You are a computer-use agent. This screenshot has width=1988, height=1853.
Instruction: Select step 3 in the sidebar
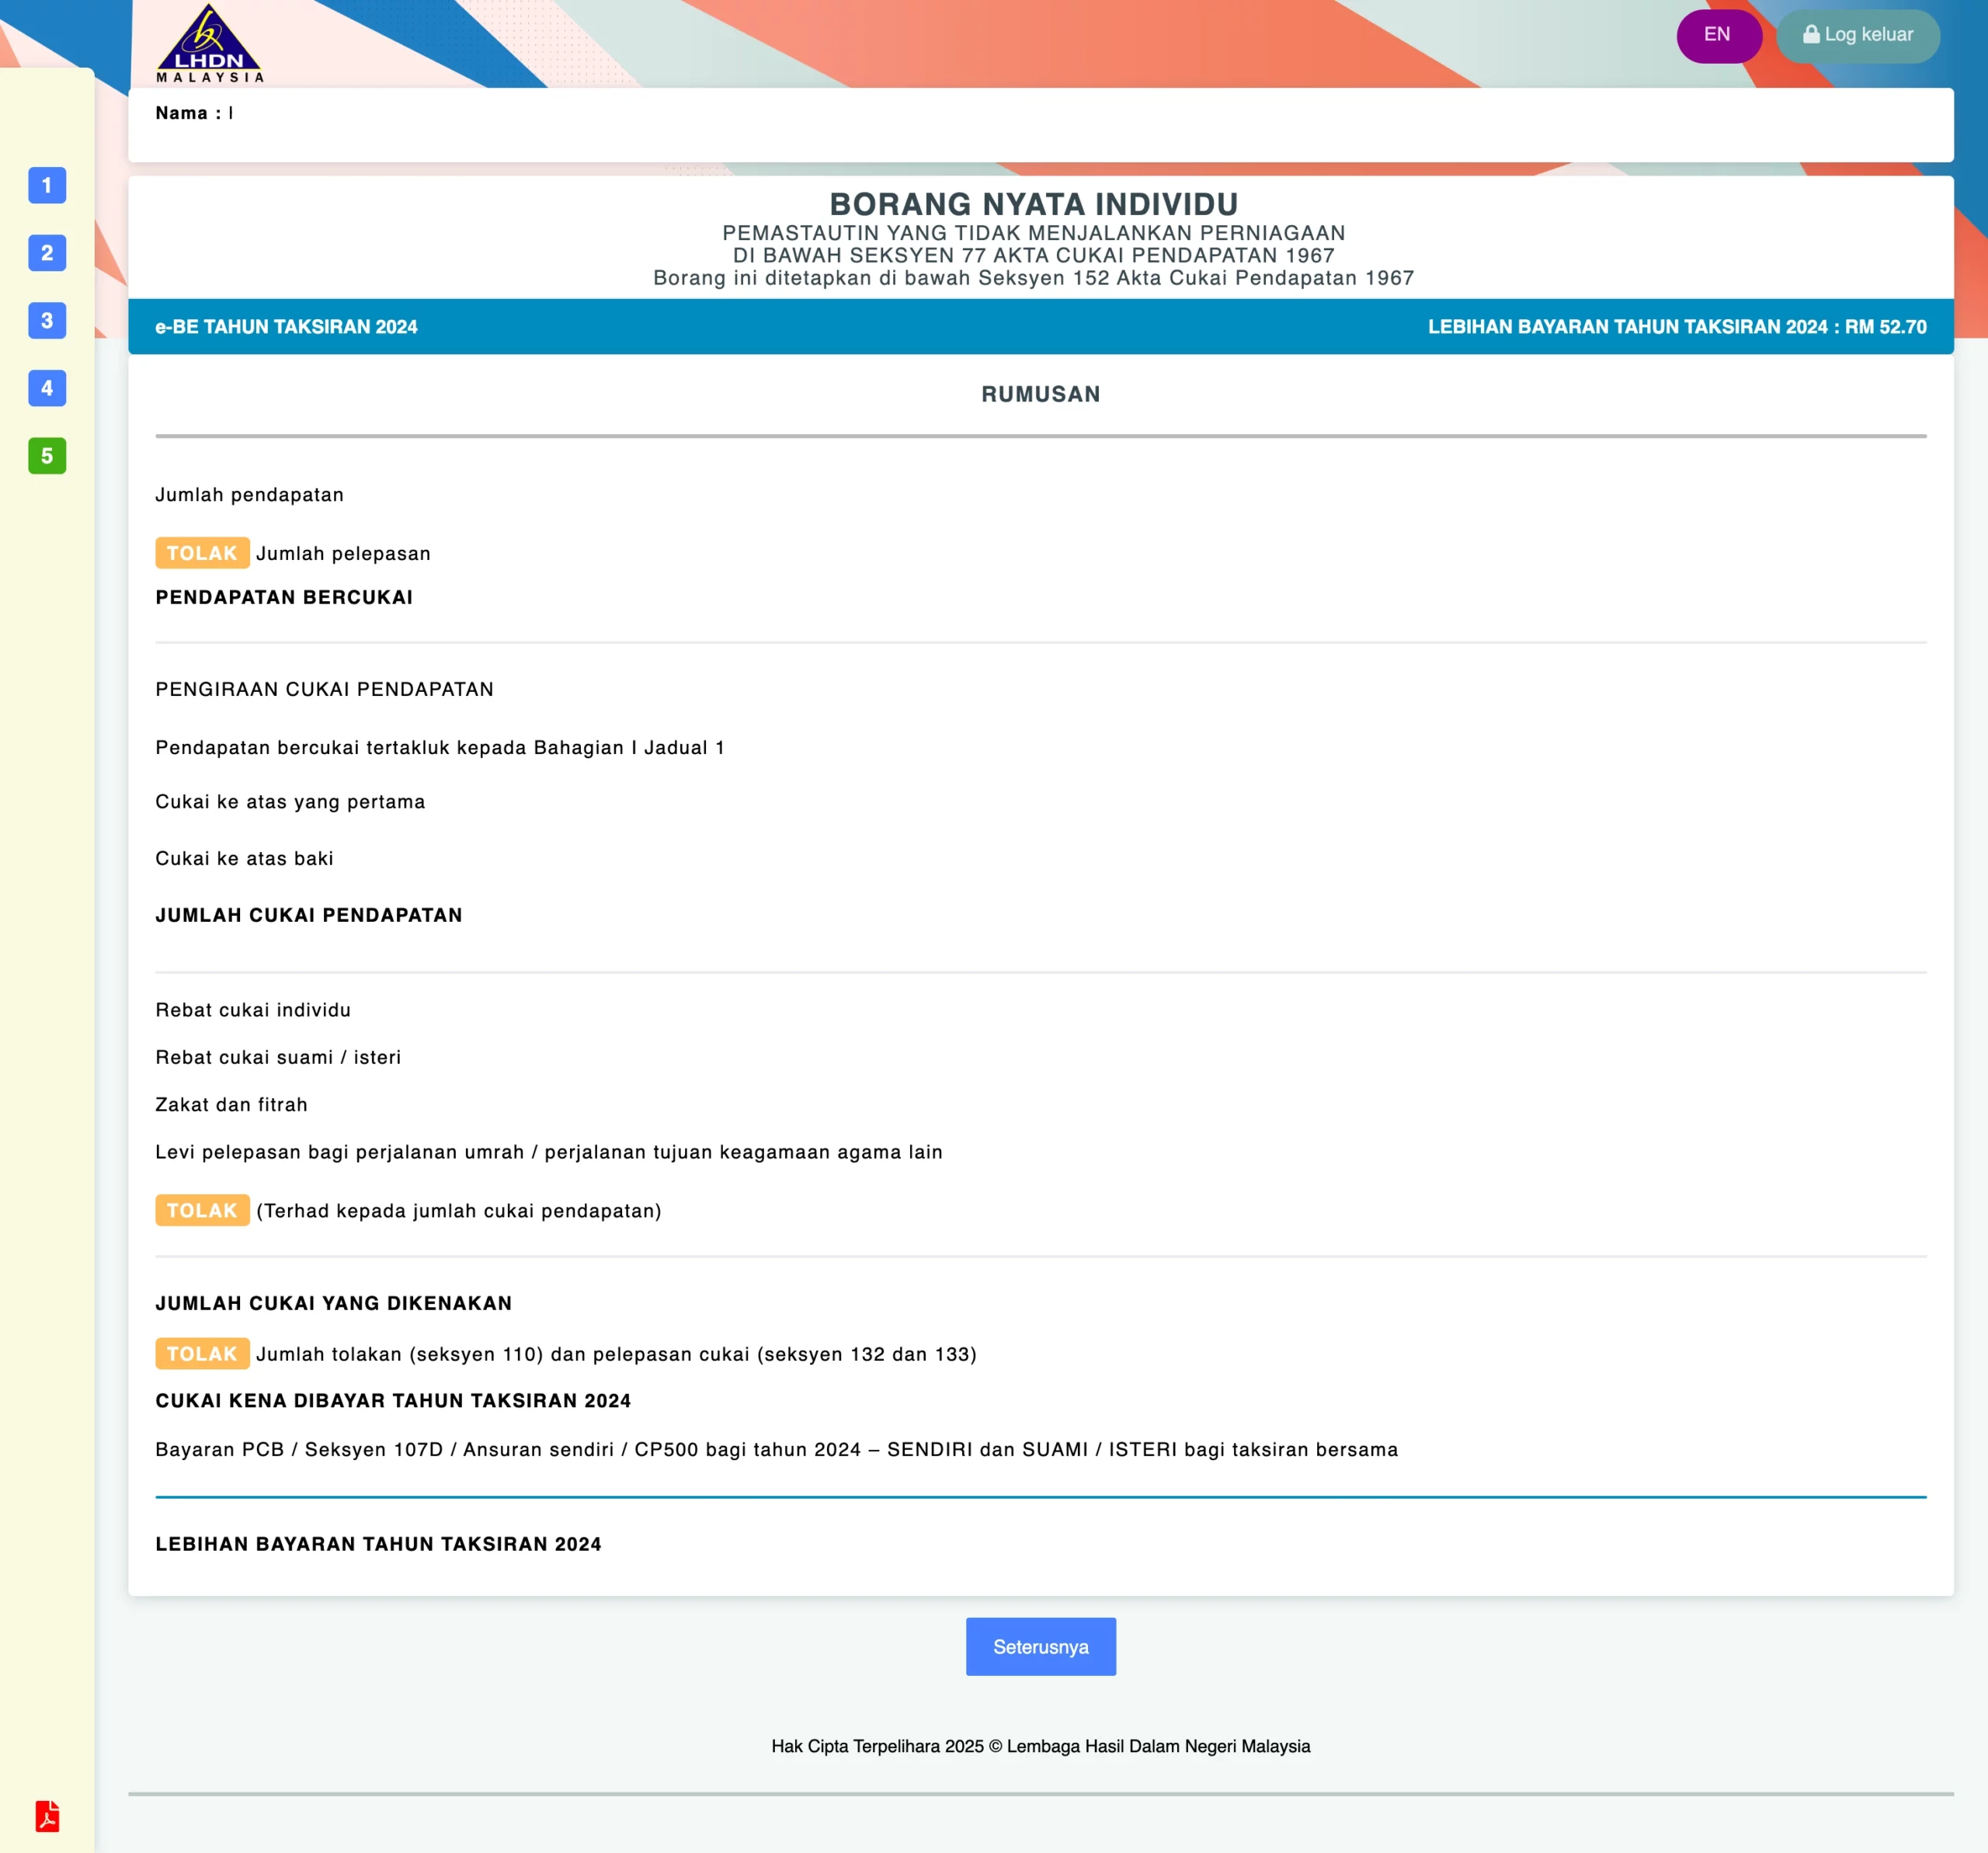coord(47,321)
